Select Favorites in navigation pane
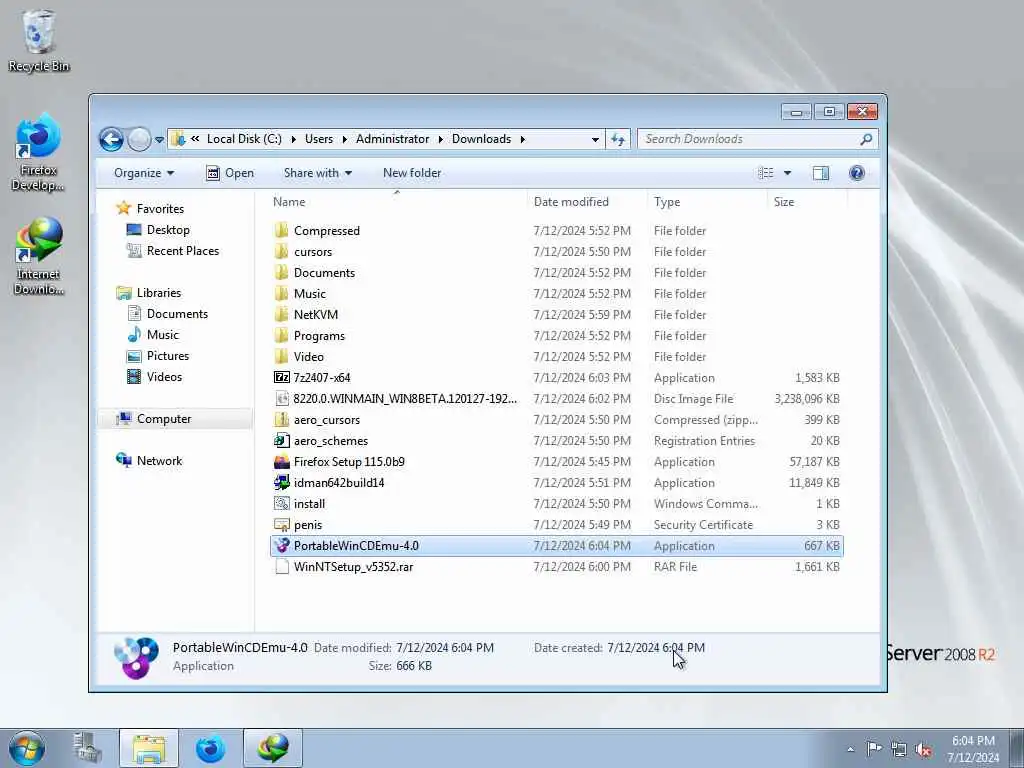The height and width of the screenshot is (768, 1024). click(150, 209)
